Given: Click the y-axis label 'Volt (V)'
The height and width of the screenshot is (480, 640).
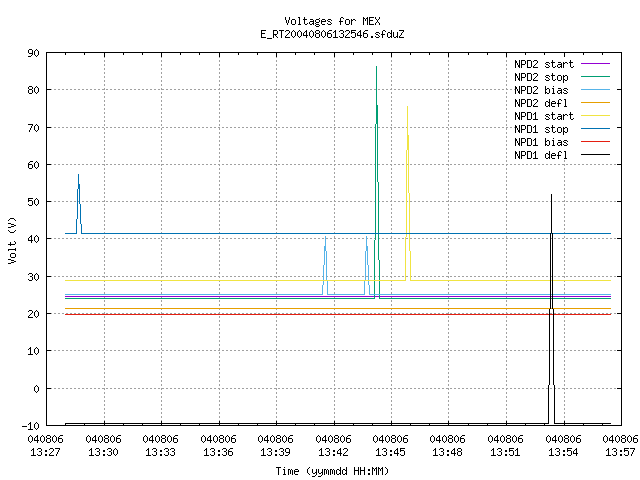Looking at the screenshot, I should [12, 241].
